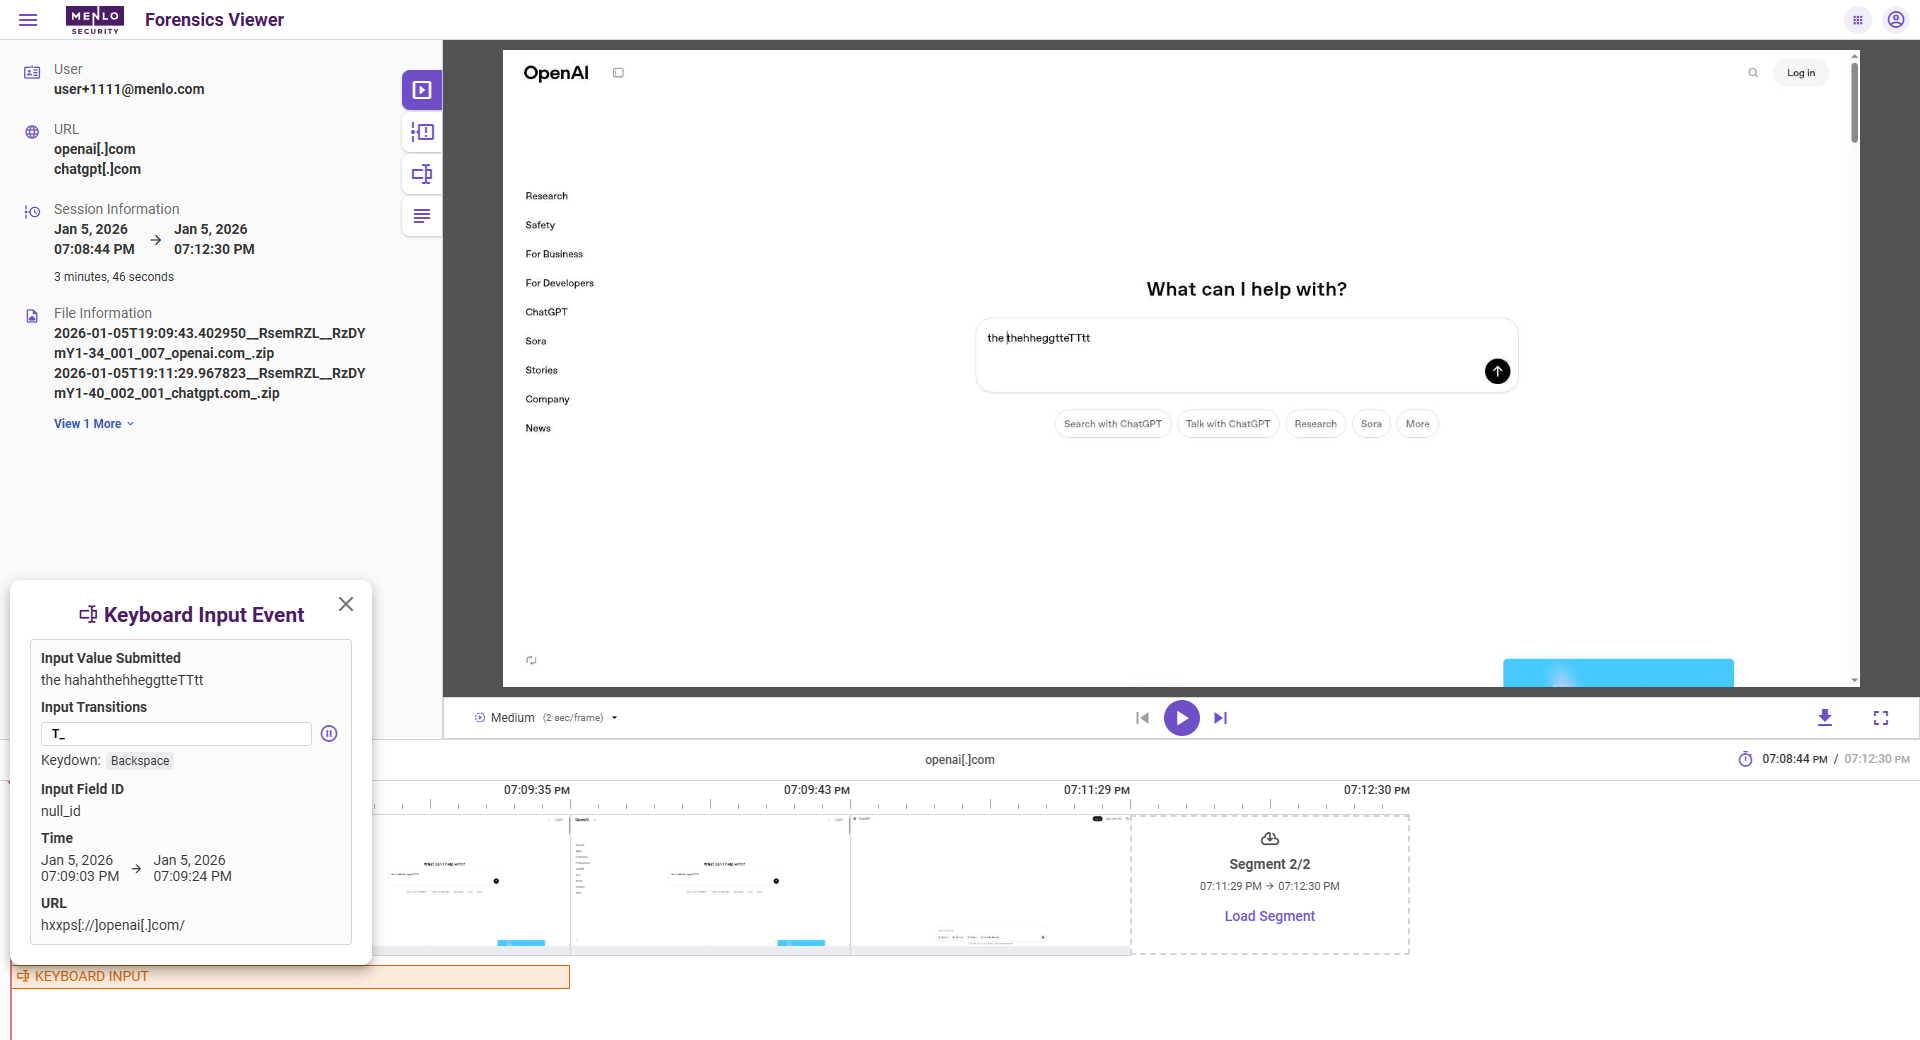Open the timeline thumbnail left of Segment 2/2
Screen dimensions: 1920x1040
point(990,884)
